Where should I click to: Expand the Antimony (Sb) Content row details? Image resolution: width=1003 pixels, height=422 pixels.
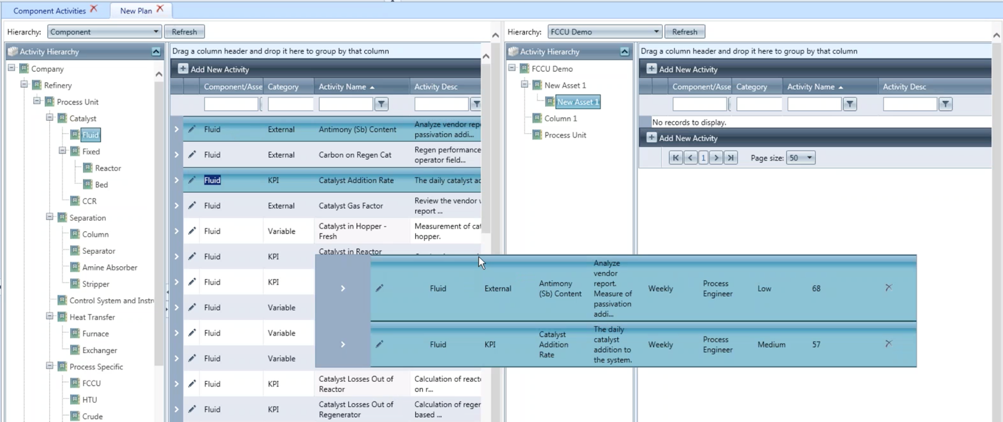coord(177,129)
